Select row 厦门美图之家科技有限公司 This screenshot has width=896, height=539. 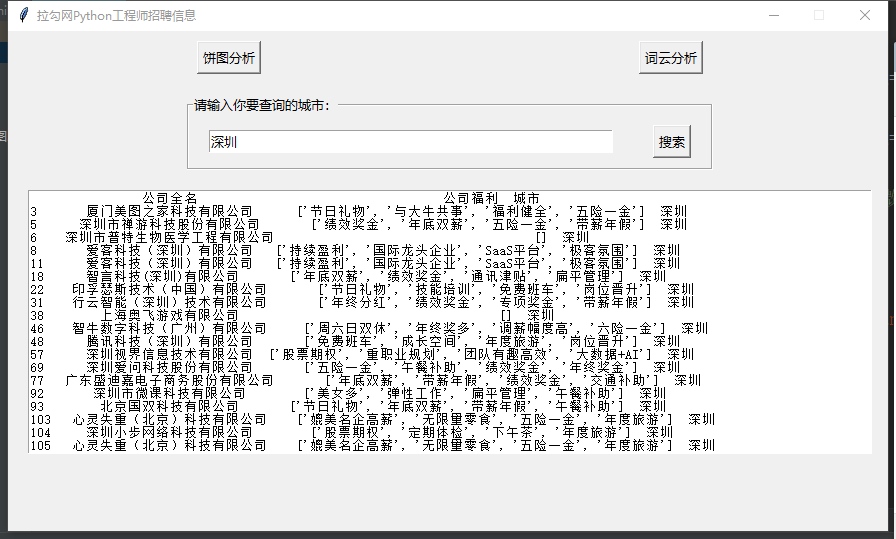[359, 211]
